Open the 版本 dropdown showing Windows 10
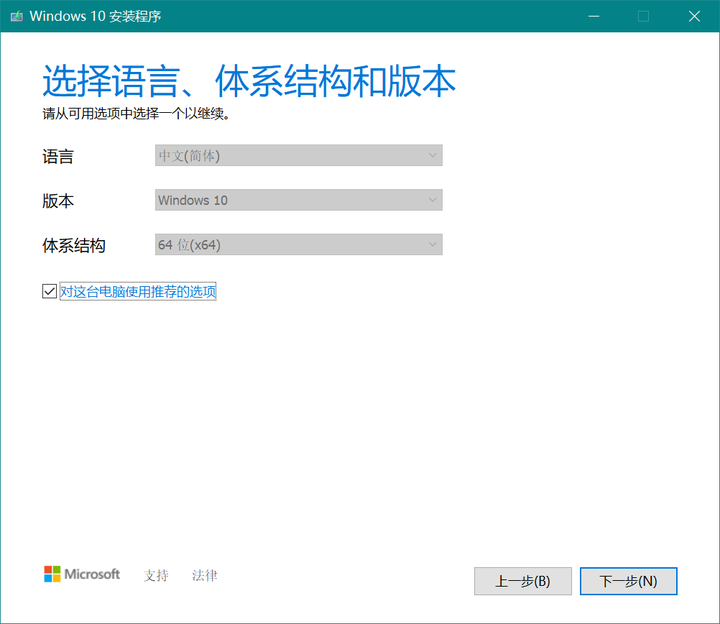Screen dimensions: 720x624 298,200
